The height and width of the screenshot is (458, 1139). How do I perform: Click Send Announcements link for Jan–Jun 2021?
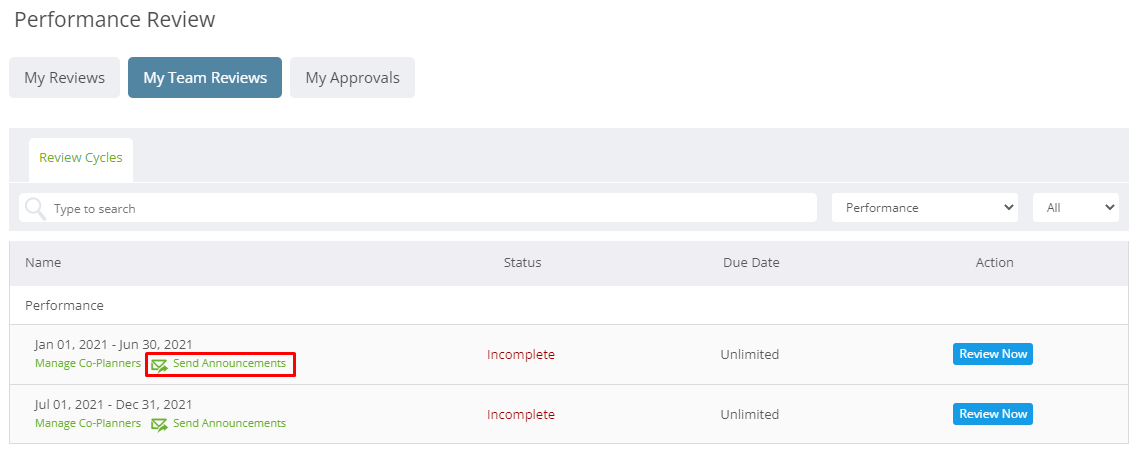230,363
